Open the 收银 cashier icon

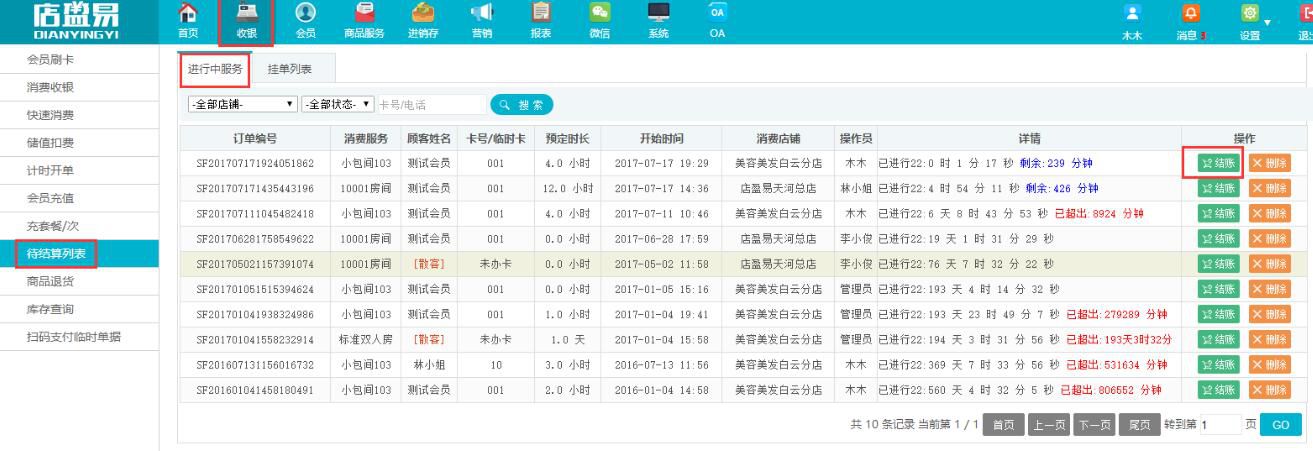coord(245,14)
